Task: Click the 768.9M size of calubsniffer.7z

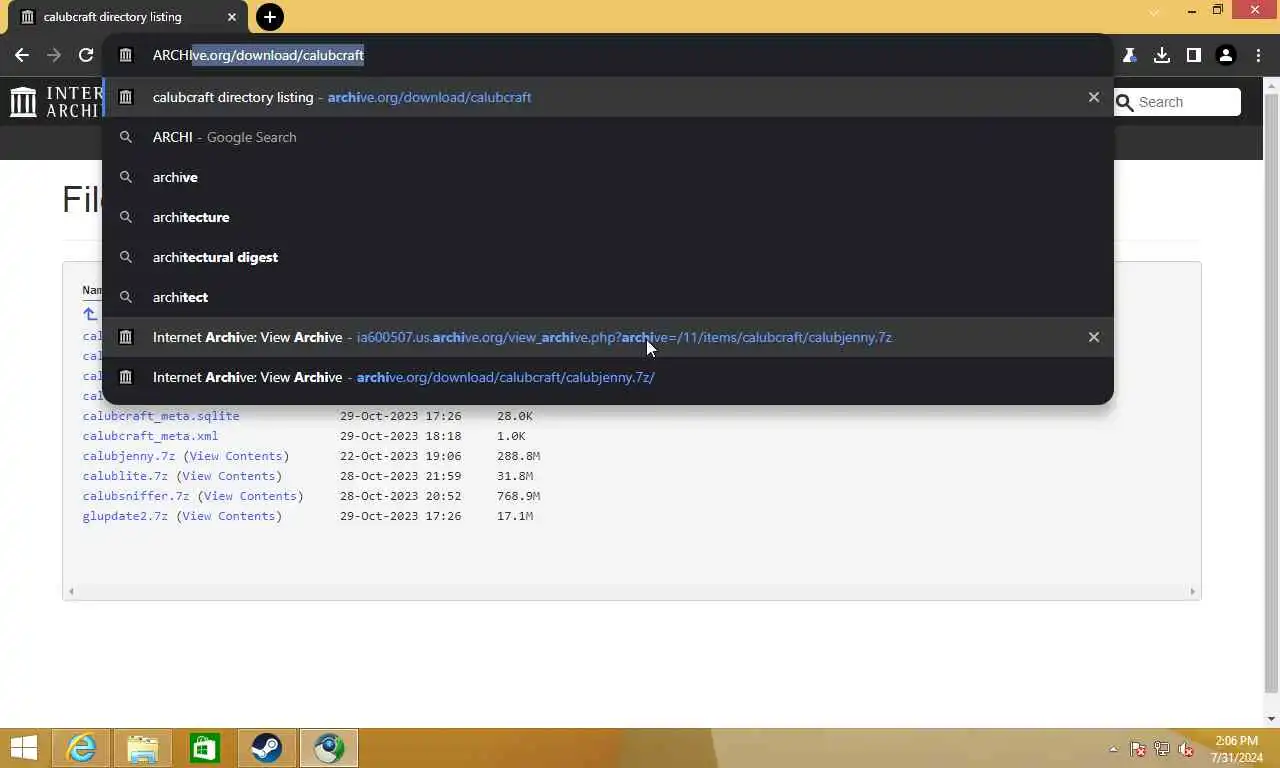Action: point(518,496)
